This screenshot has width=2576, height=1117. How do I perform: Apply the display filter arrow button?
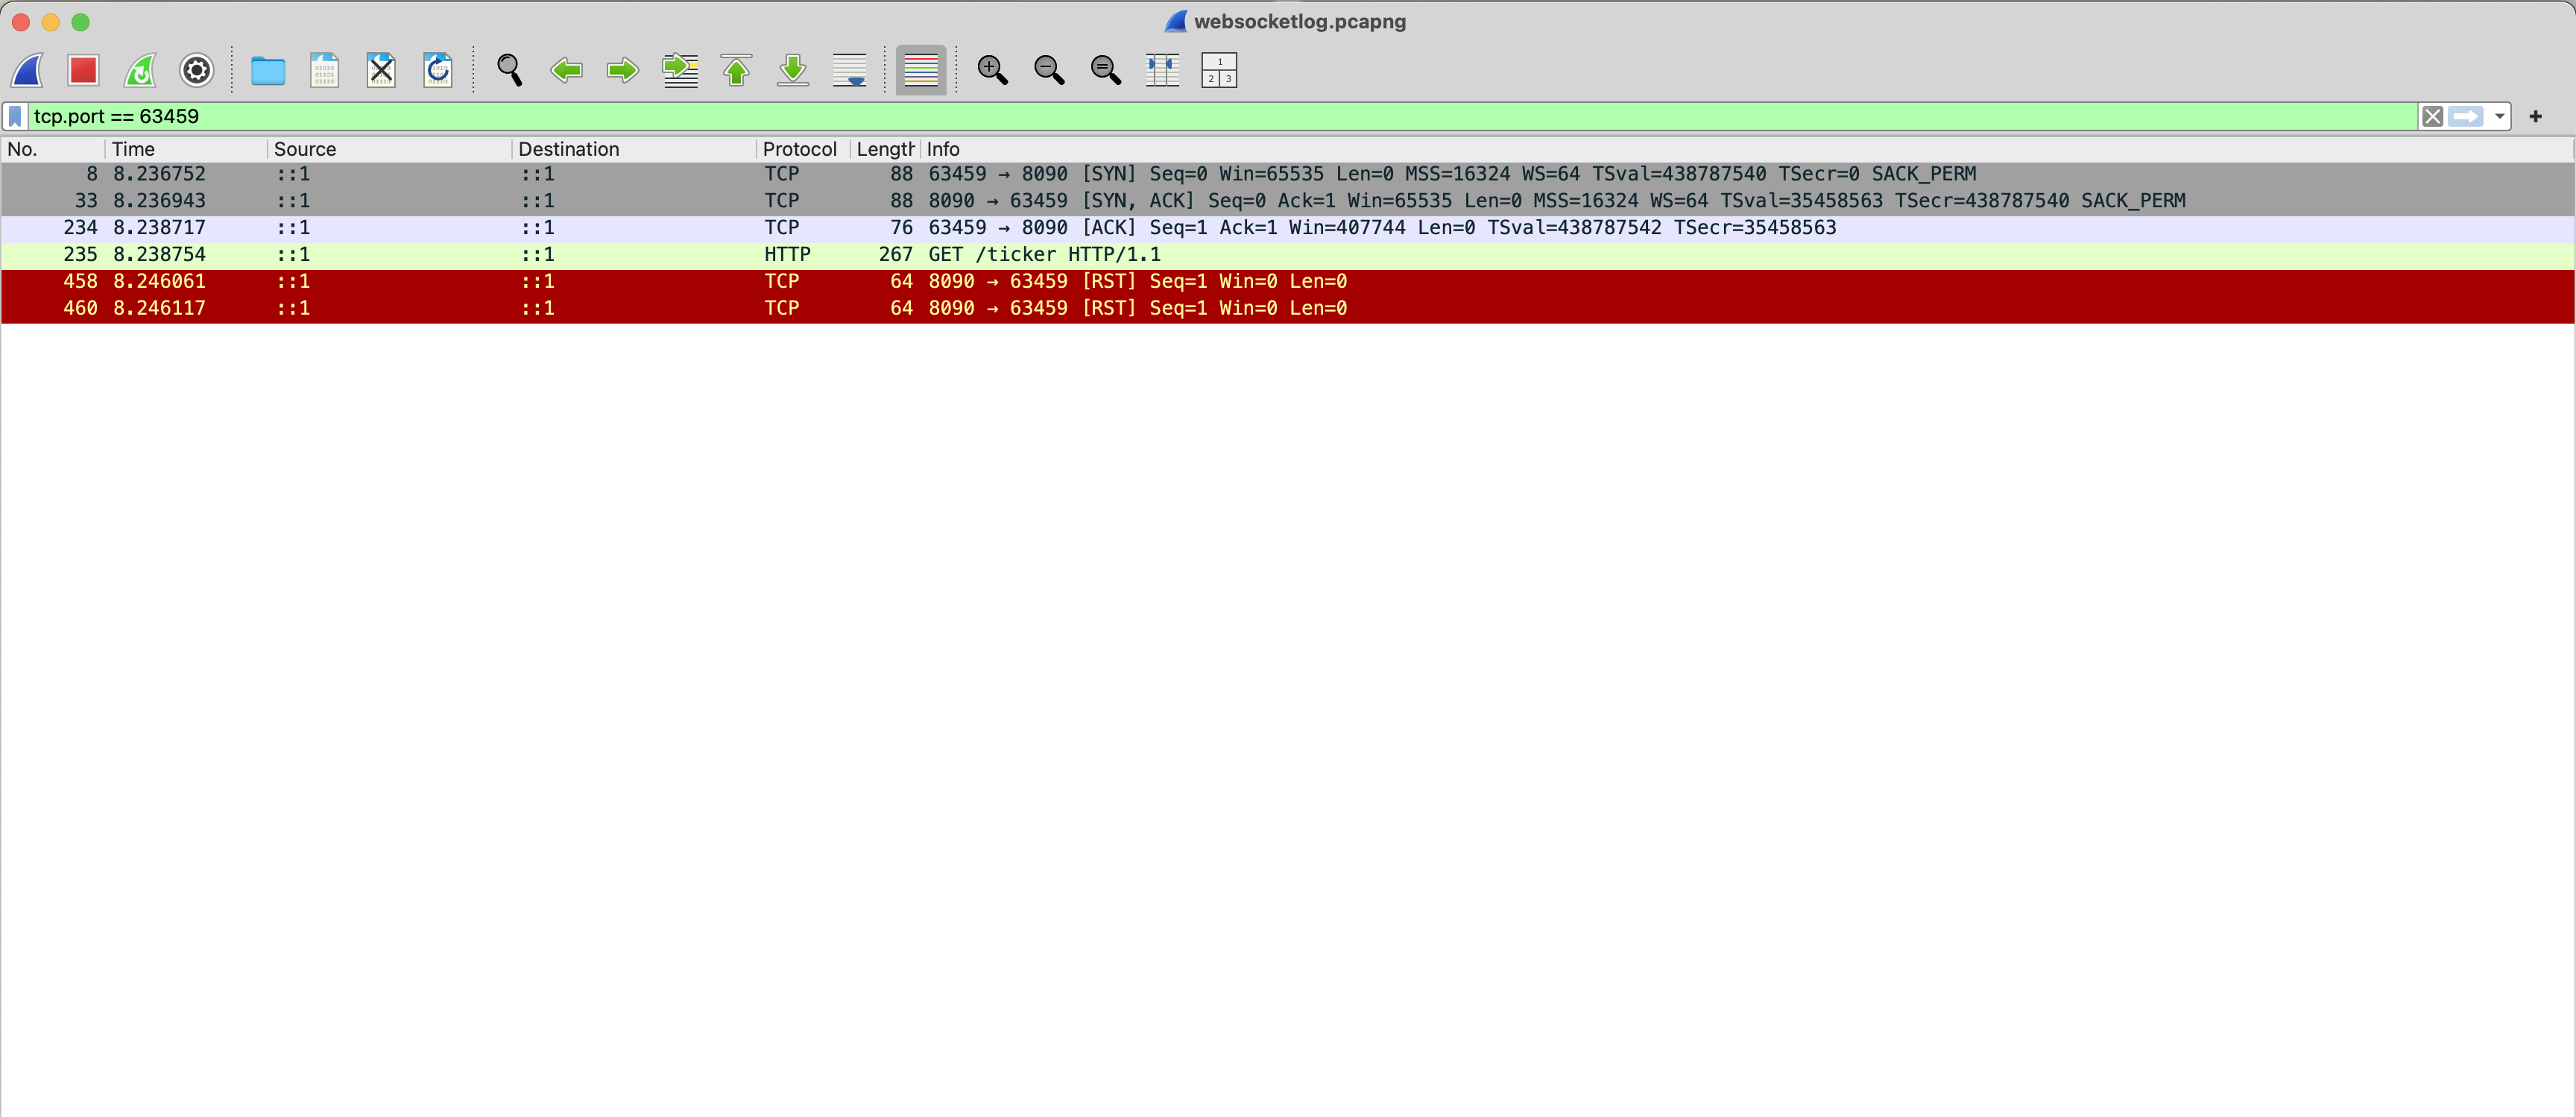(x=2465, y=117)
